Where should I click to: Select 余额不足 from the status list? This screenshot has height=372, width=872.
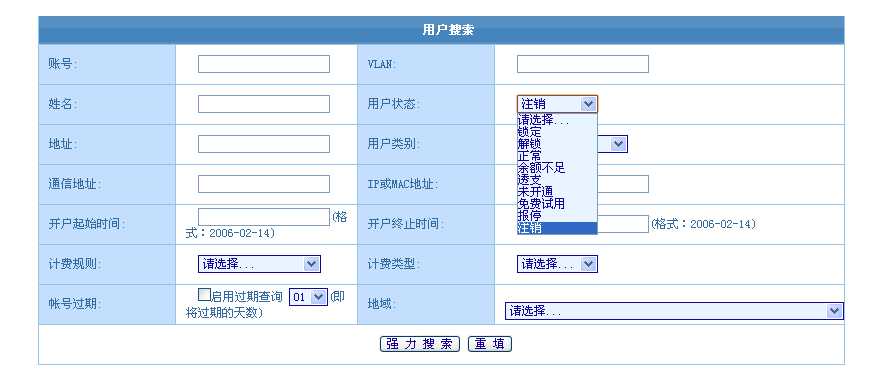[x=557, y=167]
